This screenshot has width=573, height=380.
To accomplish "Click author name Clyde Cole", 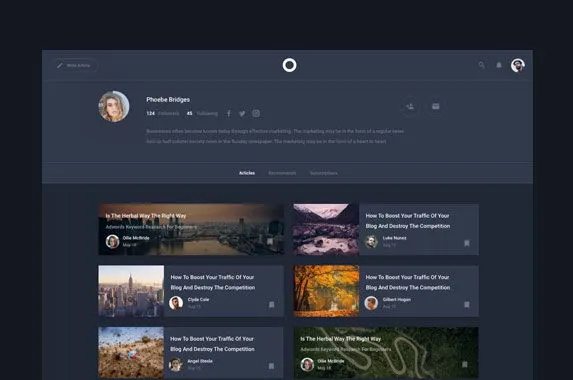I will click(198, 299).
